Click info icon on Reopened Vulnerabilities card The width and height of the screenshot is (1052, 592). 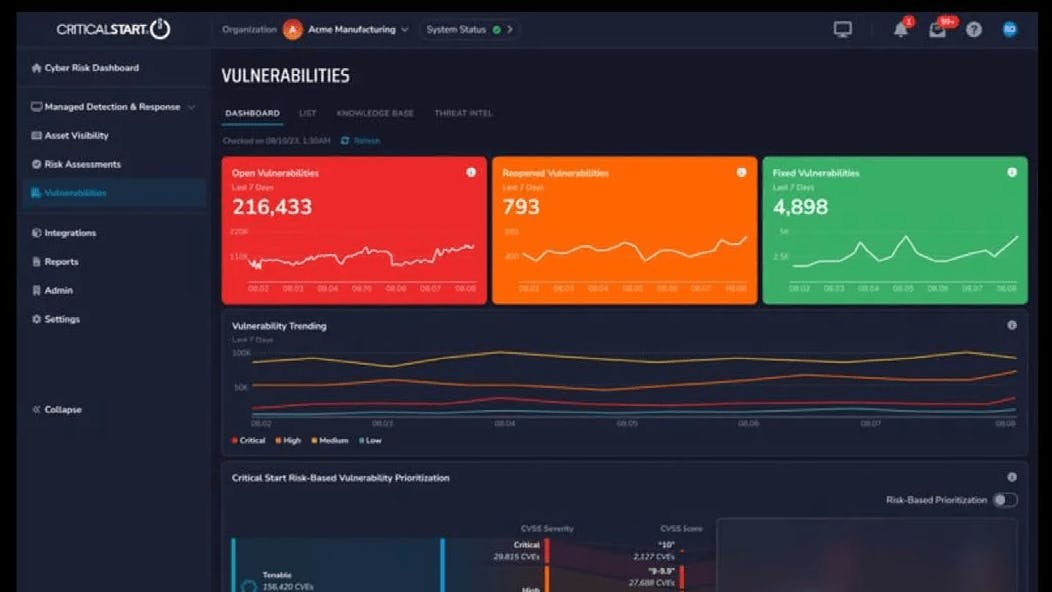click(741, 172)
